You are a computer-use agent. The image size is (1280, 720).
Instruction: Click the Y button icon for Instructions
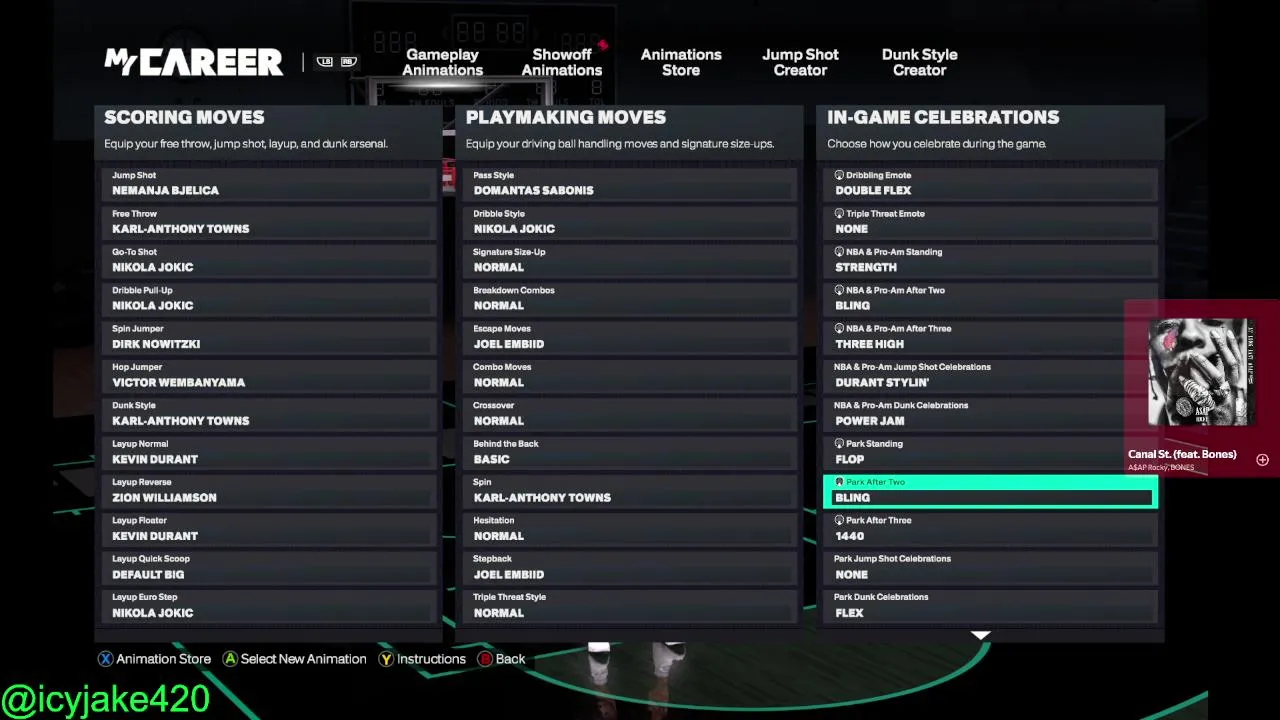click(386, 659)
